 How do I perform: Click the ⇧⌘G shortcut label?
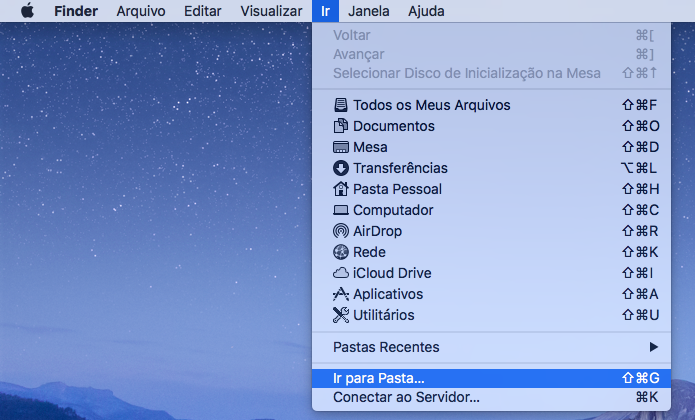[x=640, y=378]
